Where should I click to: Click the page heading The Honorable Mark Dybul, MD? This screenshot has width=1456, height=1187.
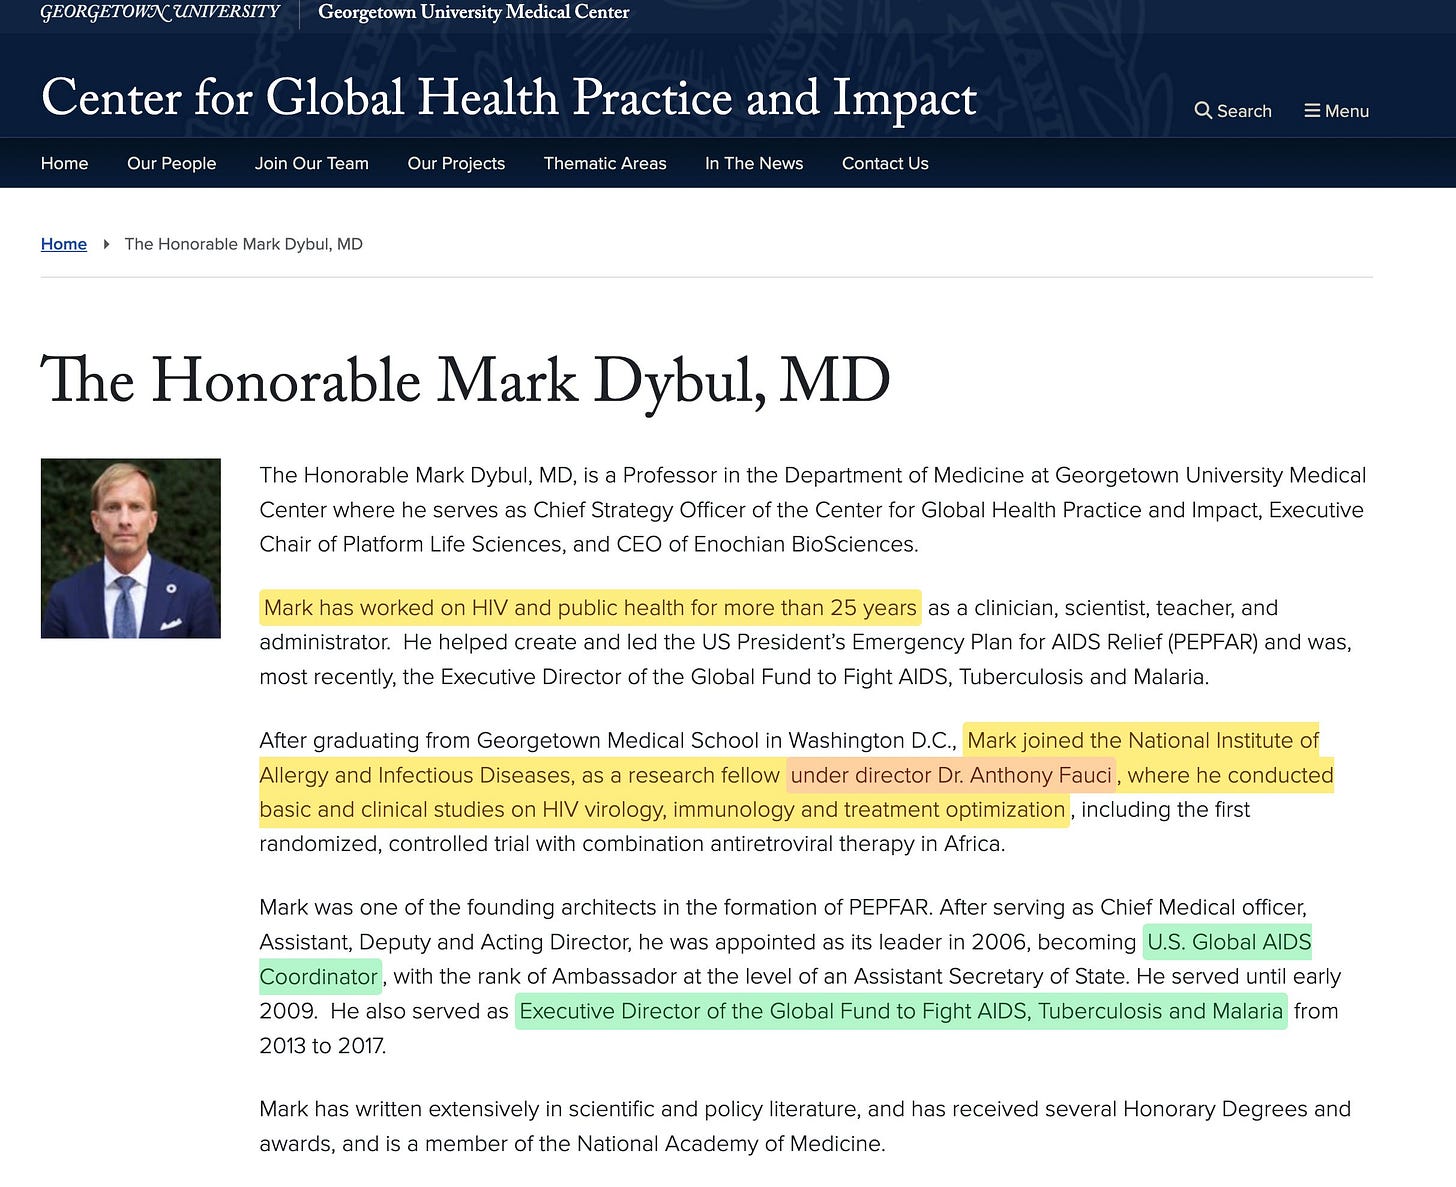[x=465, y=382]
